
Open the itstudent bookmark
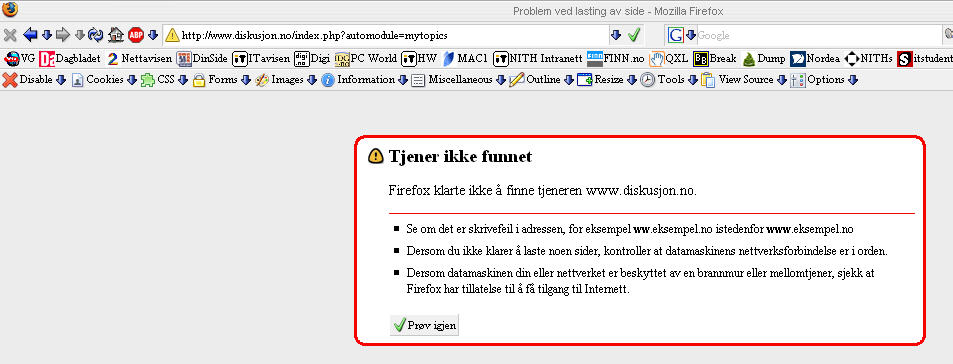pyautogui.click(x=924, y=59)
